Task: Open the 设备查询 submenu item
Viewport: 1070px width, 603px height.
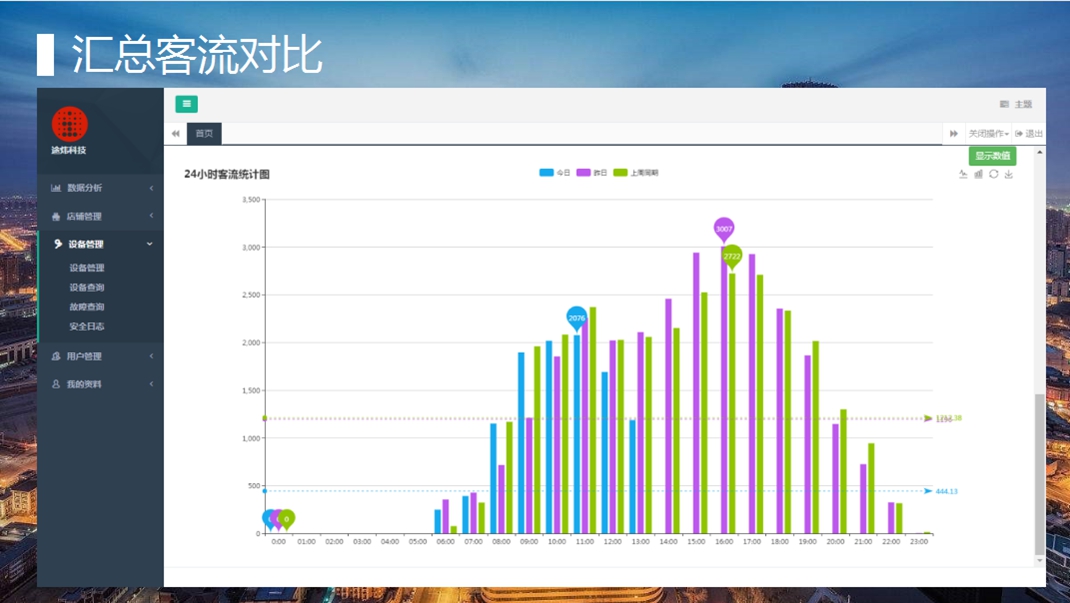Action: click(x=87, y=287)
